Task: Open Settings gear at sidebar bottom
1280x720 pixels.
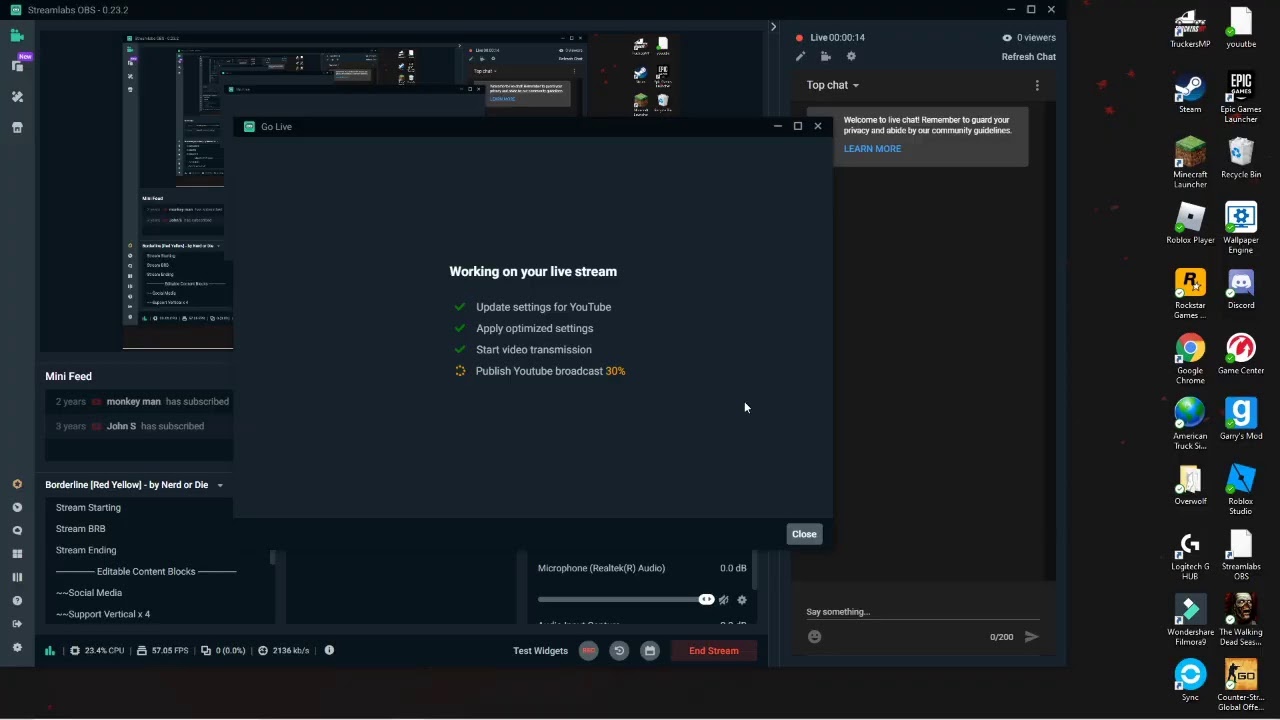Action: [x=17, y=647]
